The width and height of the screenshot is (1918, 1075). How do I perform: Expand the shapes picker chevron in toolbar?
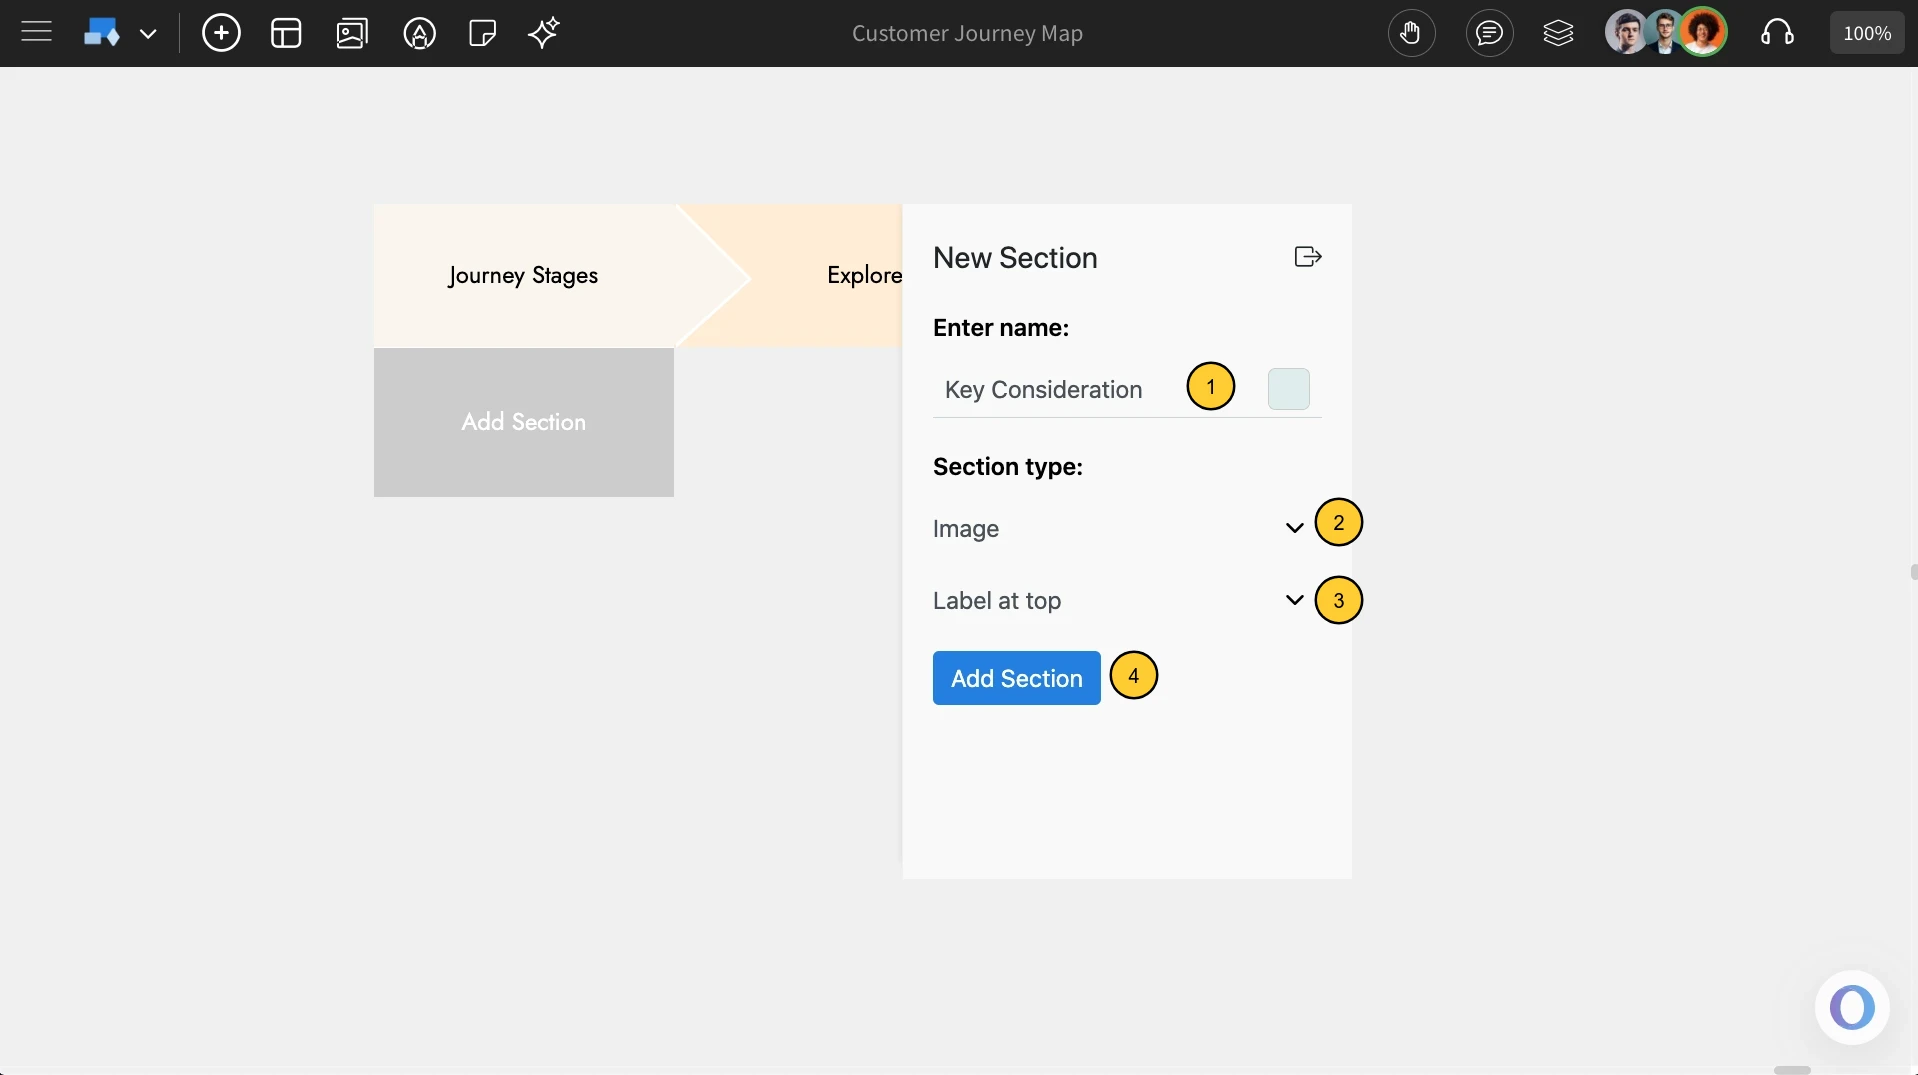tap(149, 32)
